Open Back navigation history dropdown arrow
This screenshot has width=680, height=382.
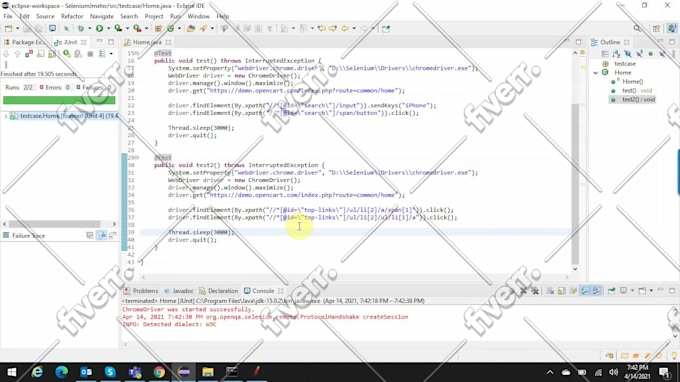(354, 29)
